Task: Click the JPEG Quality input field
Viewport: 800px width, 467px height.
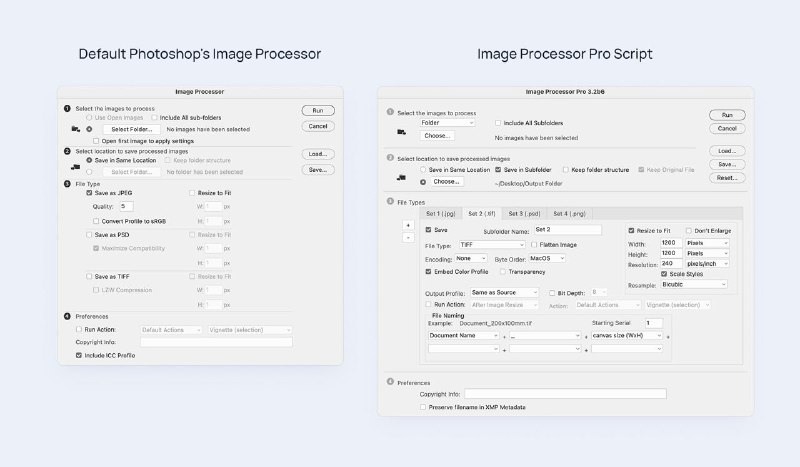Action: 127,207
